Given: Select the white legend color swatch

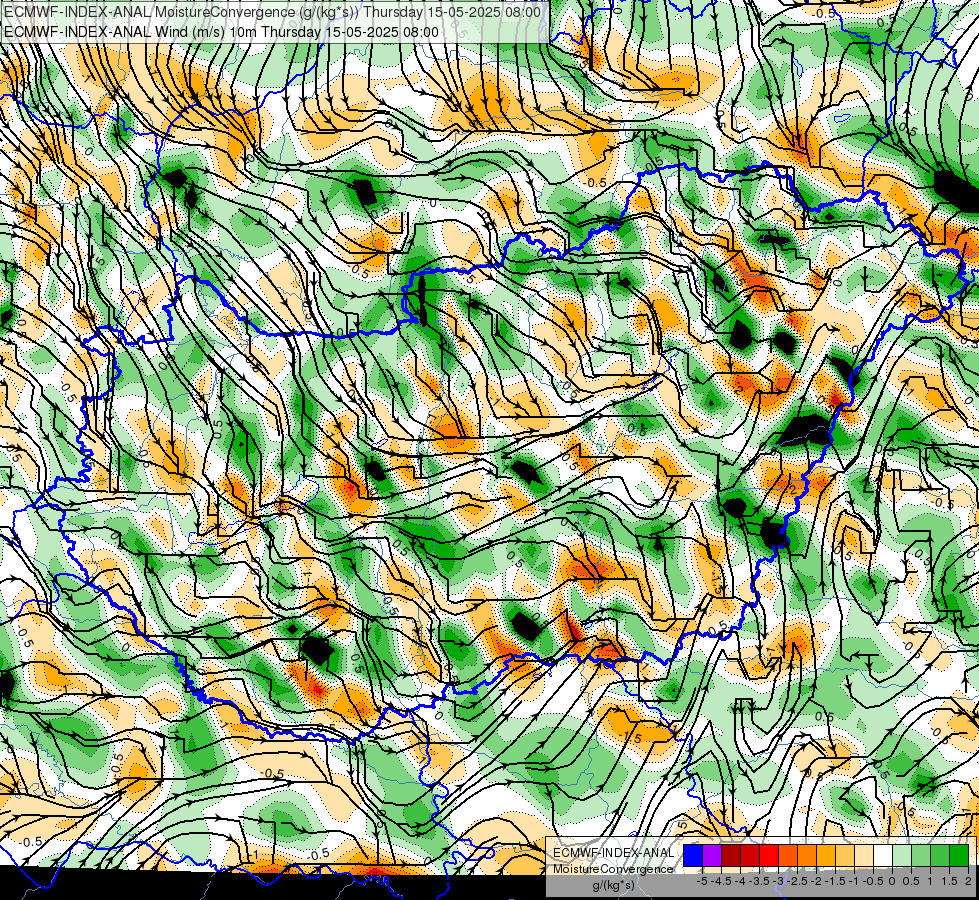Looking at the screenshot, I should click(883, 855).
